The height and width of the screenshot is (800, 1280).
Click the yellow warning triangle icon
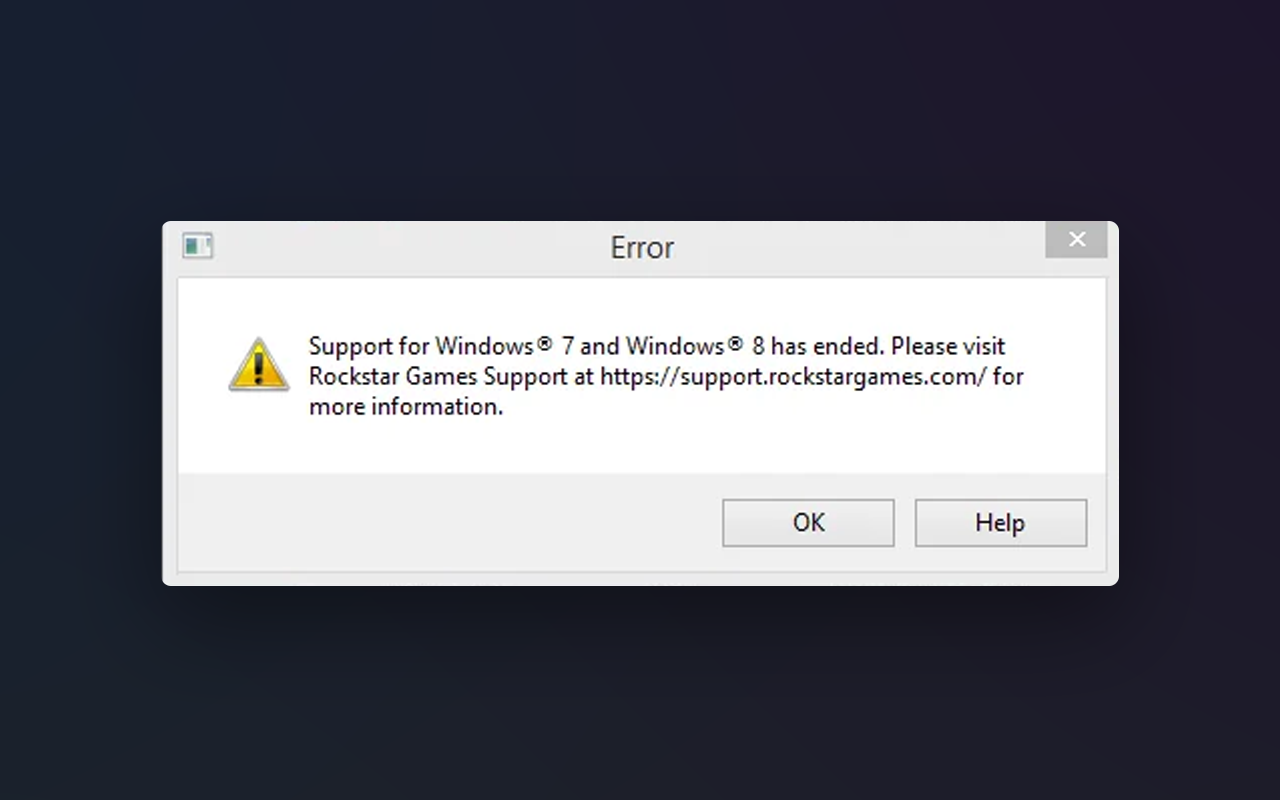pos(259,364)
